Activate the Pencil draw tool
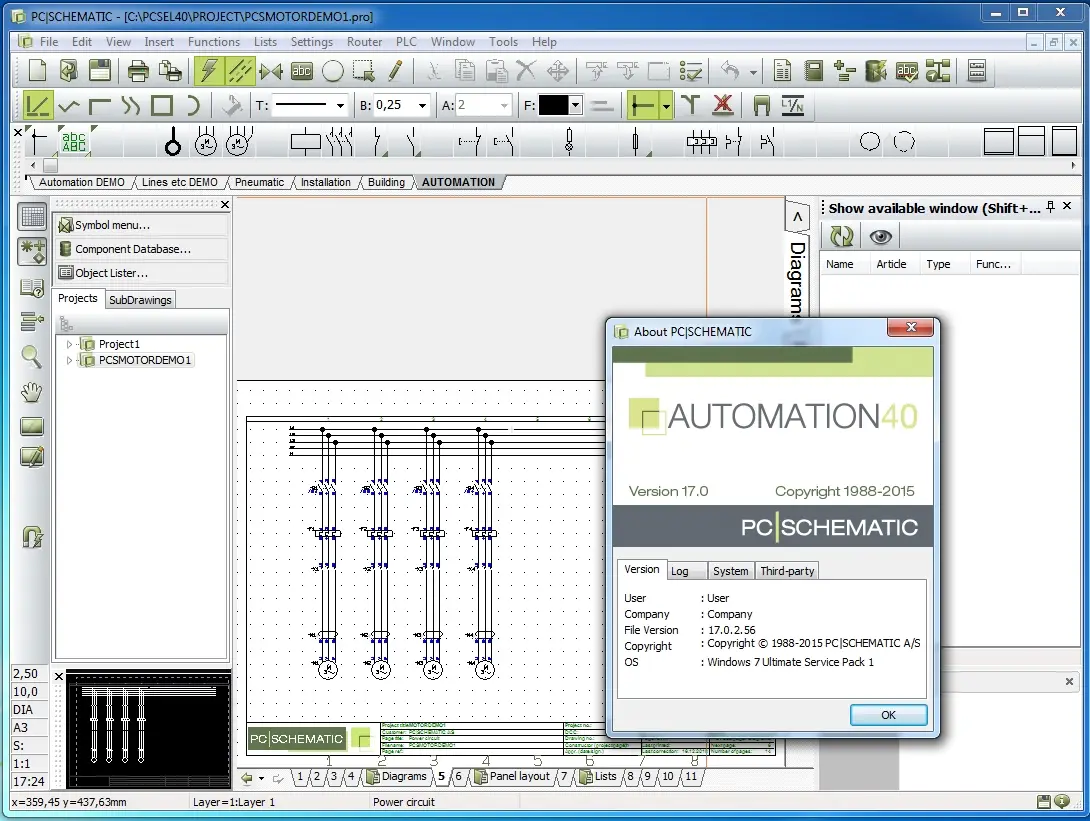 point(394,71)
